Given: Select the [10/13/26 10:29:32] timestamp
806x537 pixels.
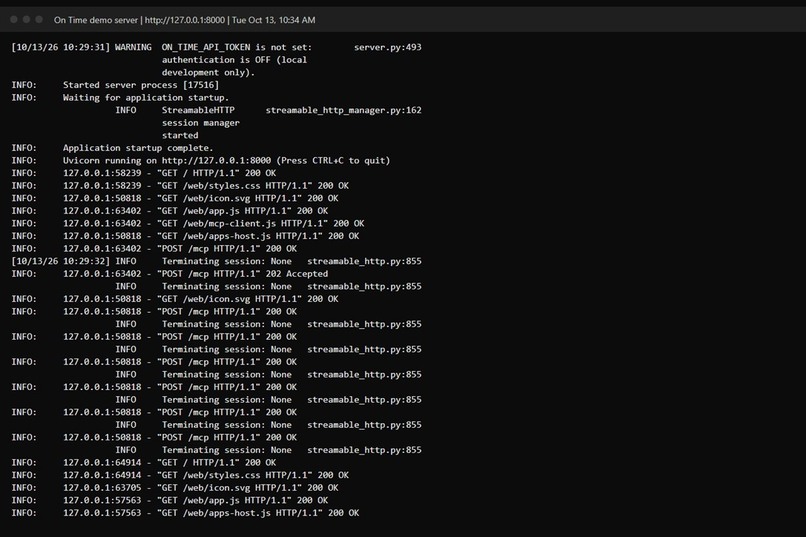Looking at the screenshot, I should [61, 261].
